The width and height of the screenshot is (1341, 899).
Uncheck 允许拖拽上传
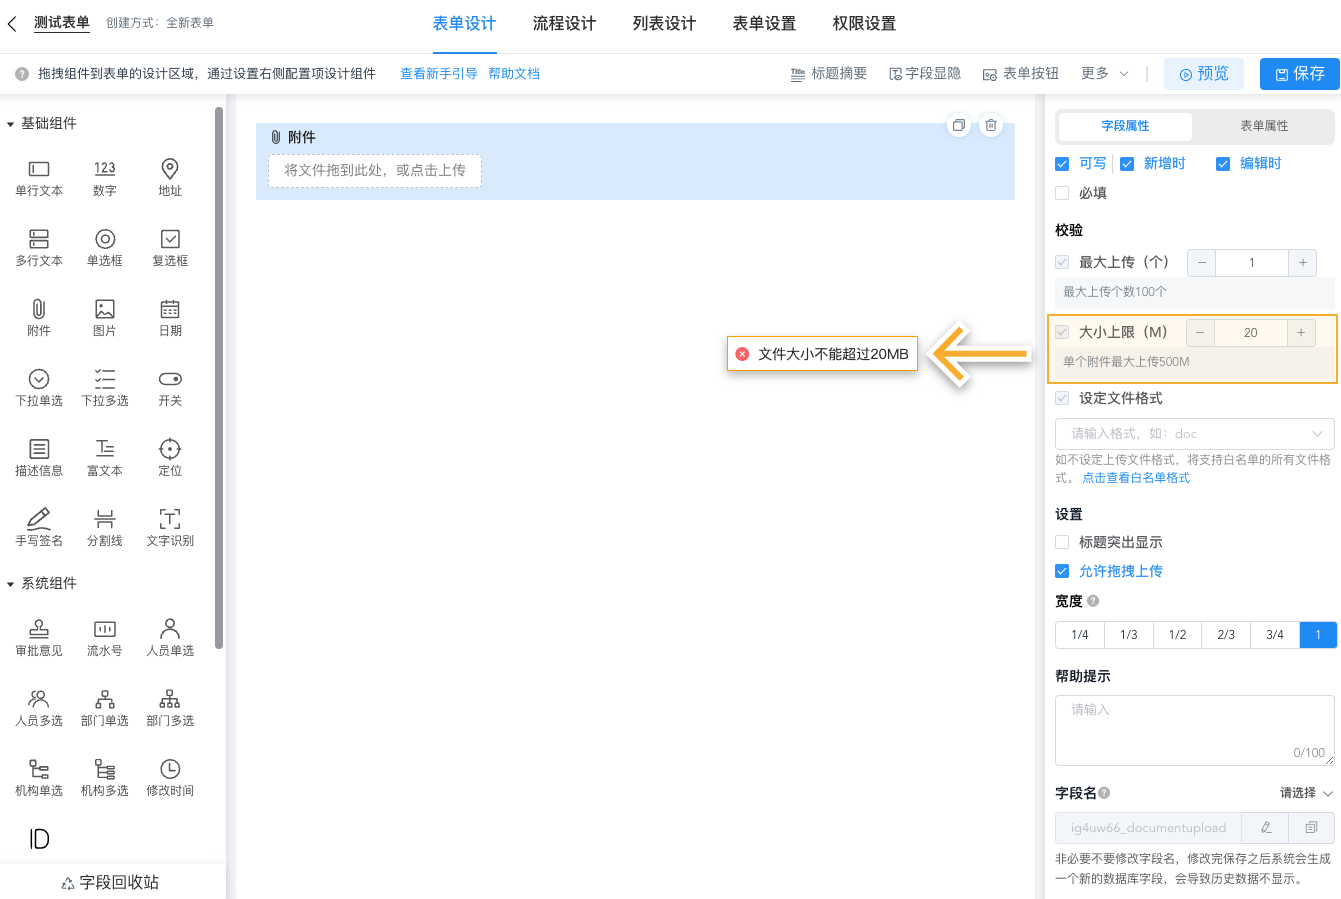pyautogui.click(x=1062, y=571)
